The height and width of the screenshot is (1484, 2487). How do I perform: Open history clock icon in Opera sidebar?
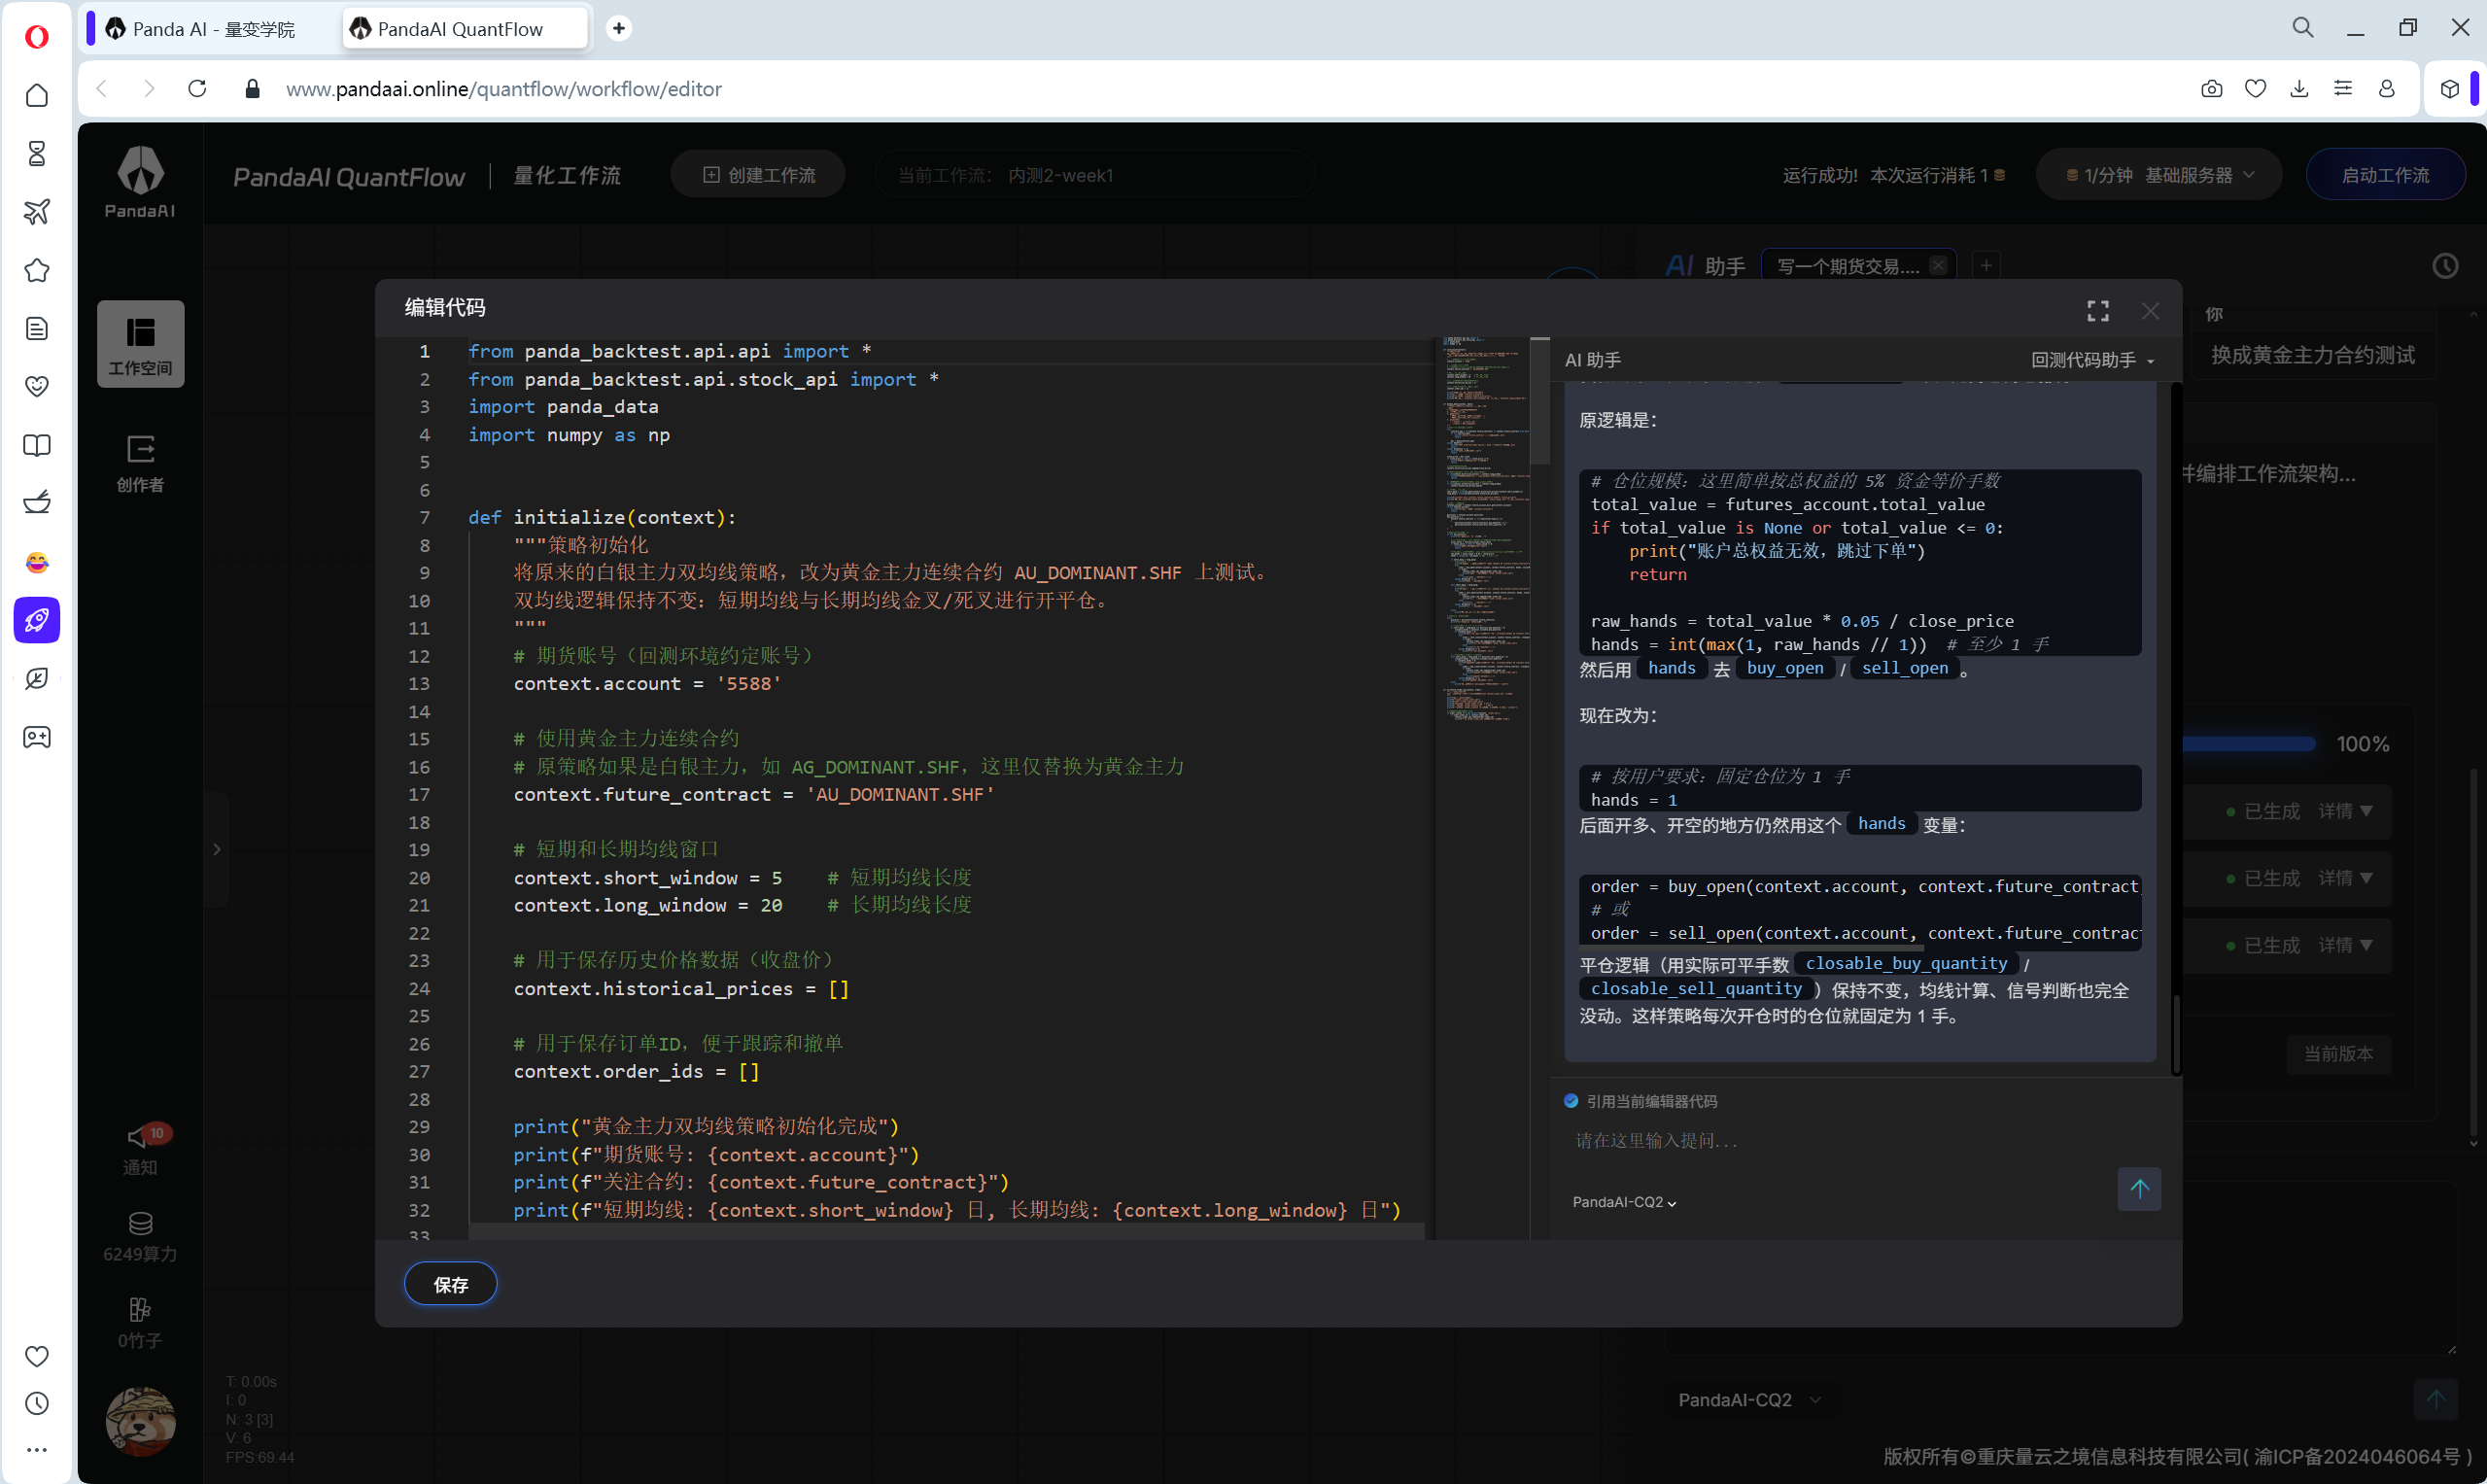(x=37, y=1403)
